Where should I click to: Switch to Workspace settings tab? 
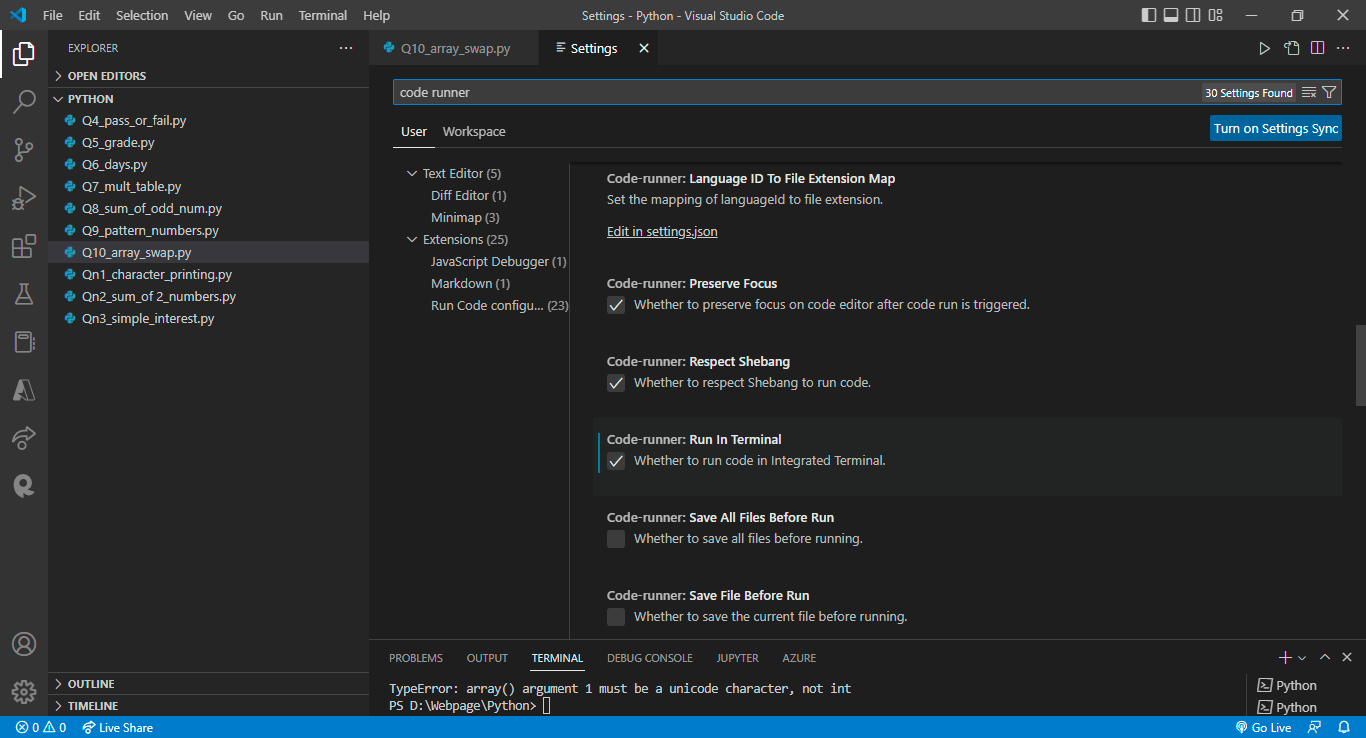click(x=474, y=132)
